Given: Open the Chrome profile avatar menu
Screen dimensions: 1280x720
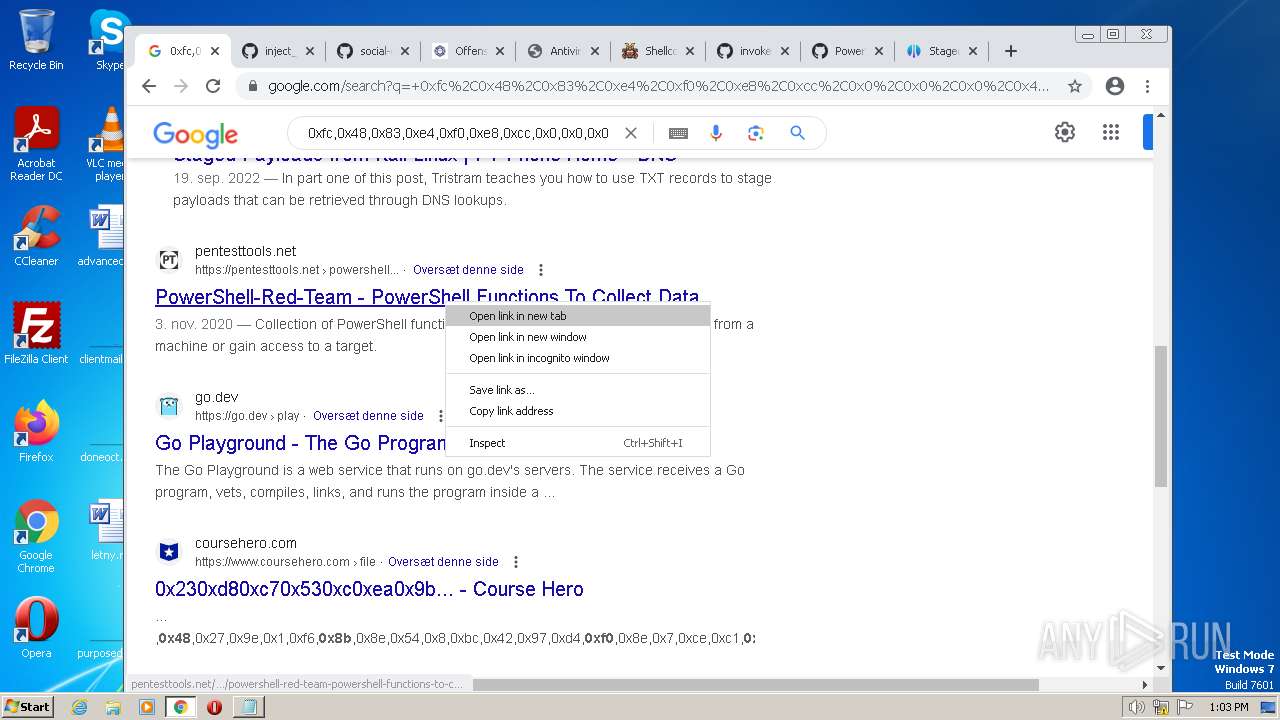Looking at the screenshot, I should (1115, 86).
